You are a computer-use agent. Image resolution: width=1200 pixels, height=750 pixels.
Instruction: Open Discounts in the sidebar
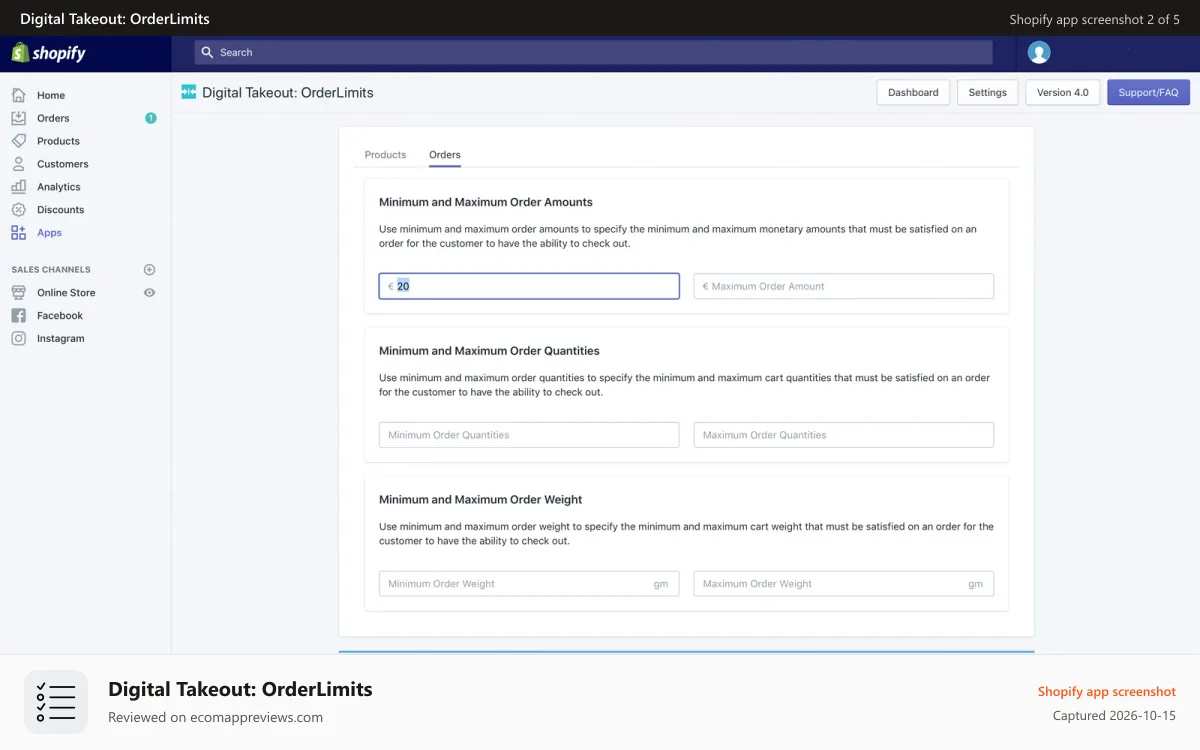click(61, 210)
